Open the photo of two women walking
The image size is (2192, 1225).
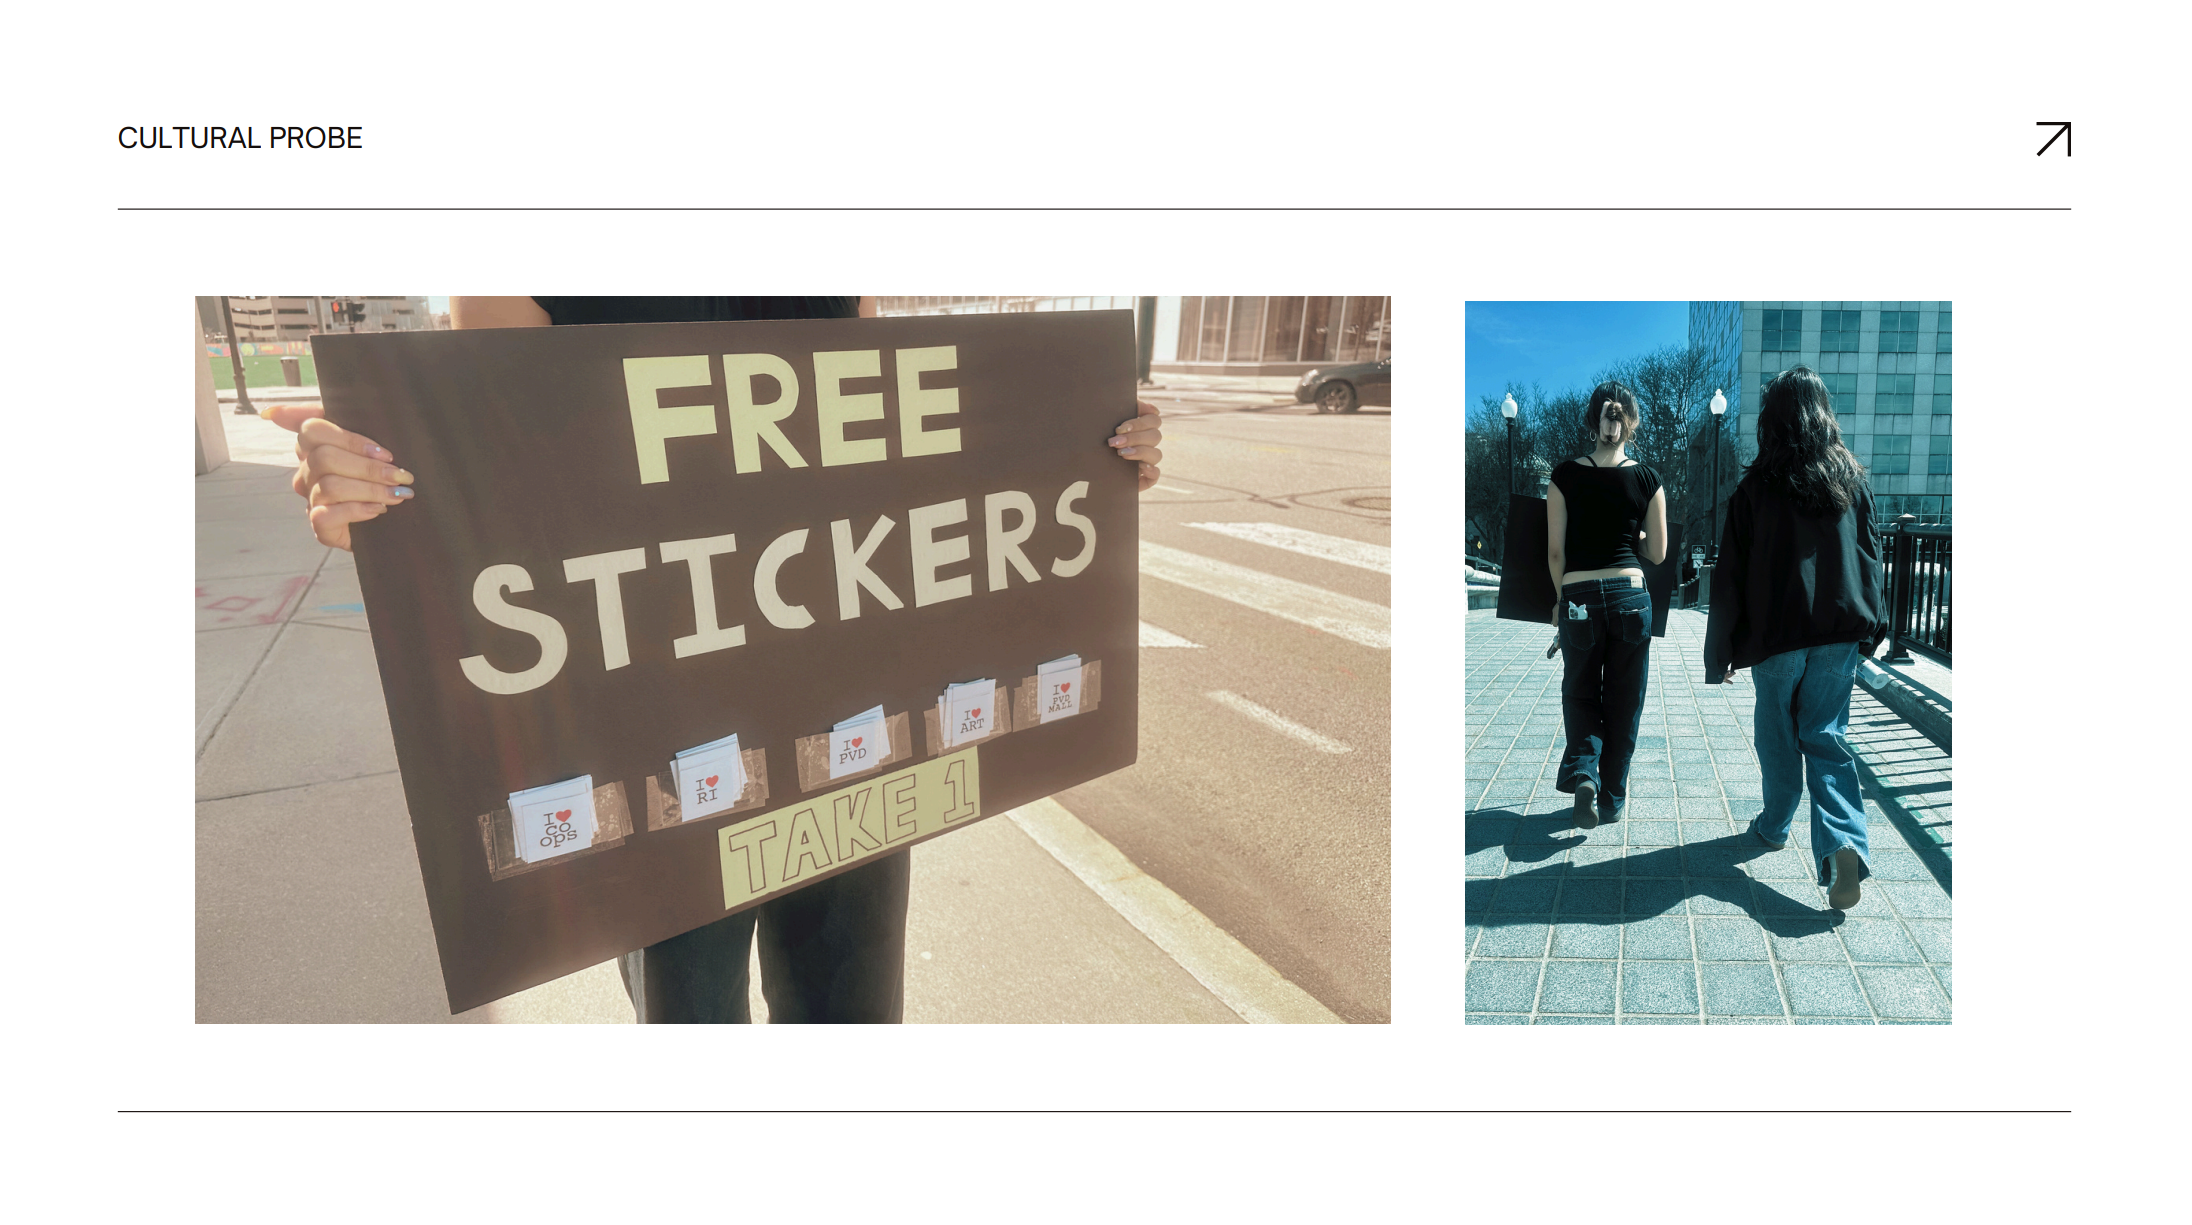click(x=1708, y=662)
